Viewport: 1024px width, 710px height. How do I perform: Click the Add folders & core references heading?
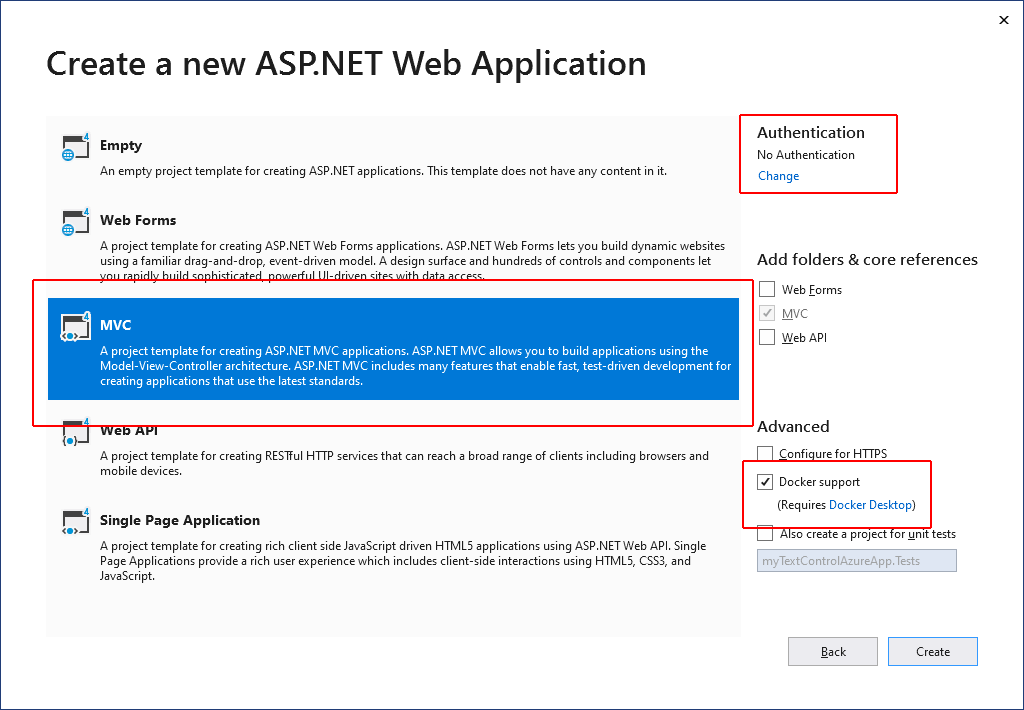coord(867,259)
